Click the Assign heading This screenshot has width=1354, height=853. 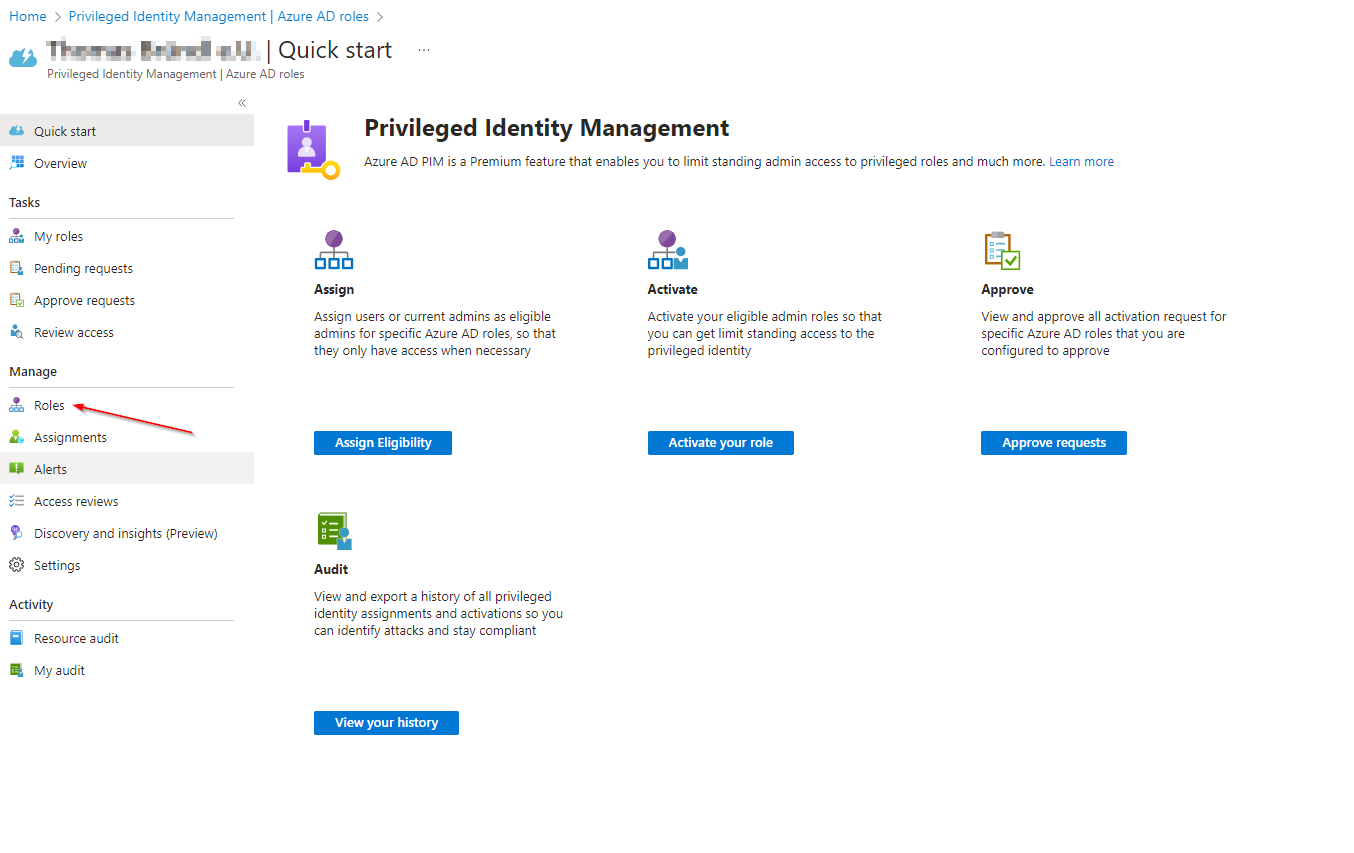point(334,289)
